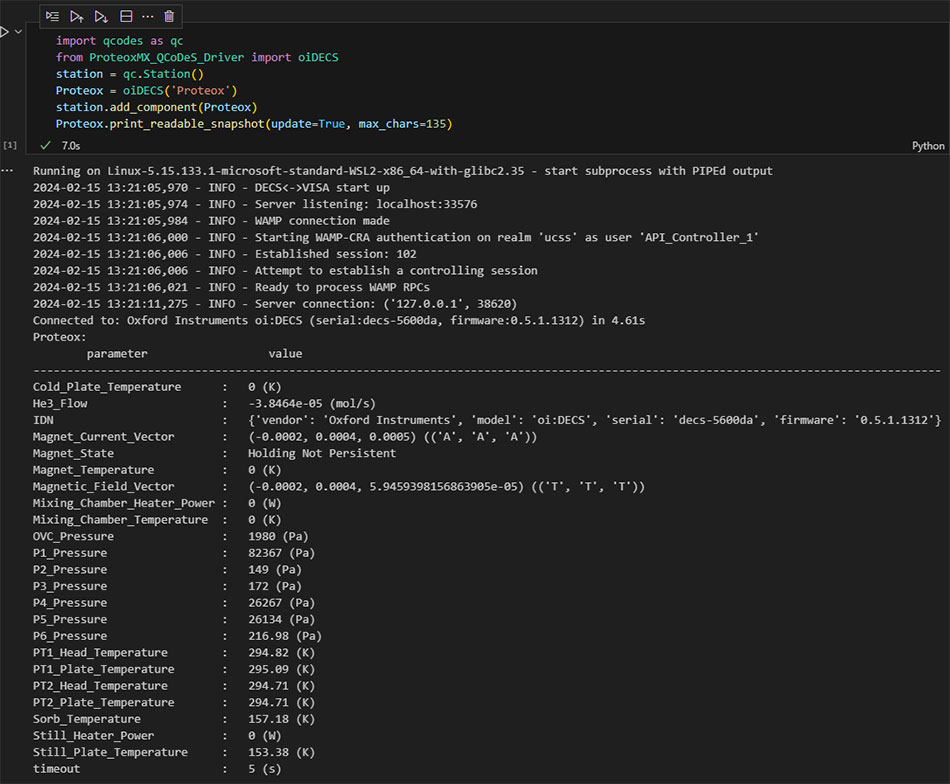
Task: Click the 7.0s execution time label
Action: (71, 146)
